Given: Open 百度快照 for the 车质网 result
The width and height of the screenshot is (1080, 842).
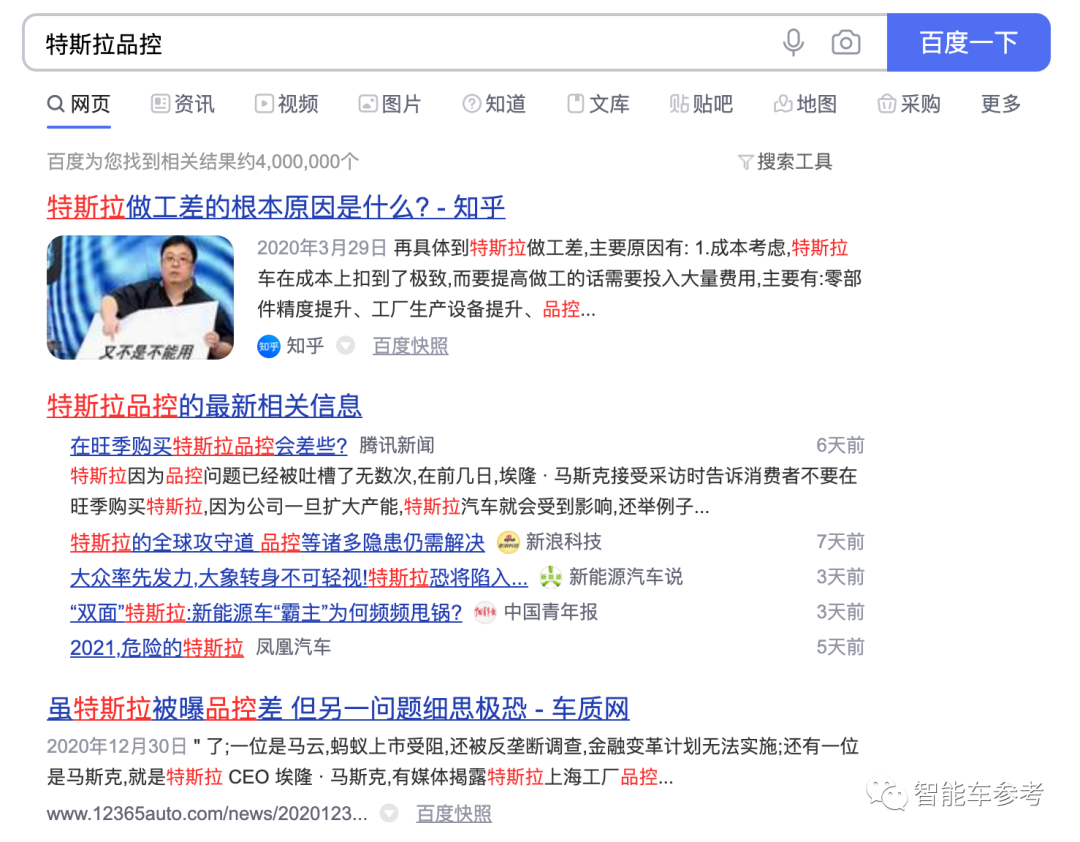Looking at the screenshot, I should 454,814.
